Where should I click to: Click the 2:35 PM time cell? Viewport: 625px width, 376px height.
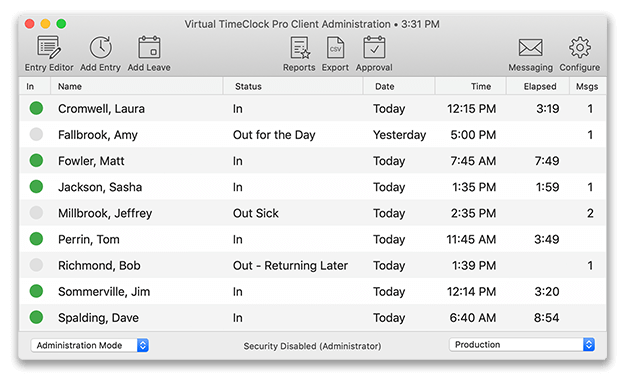pyautogui.click(x=474, y=213)
